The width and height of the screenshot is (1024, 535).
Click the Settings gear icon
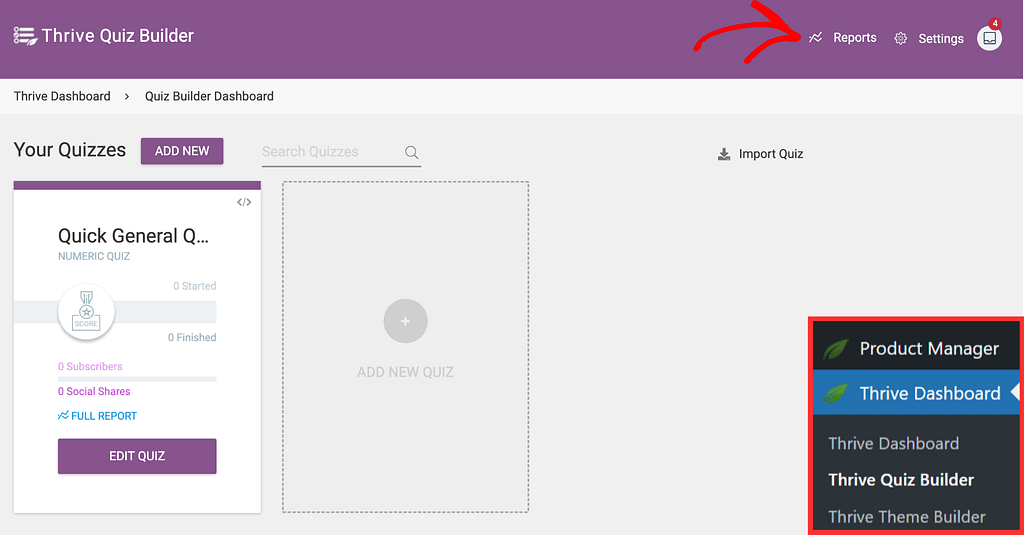point(901,39)
